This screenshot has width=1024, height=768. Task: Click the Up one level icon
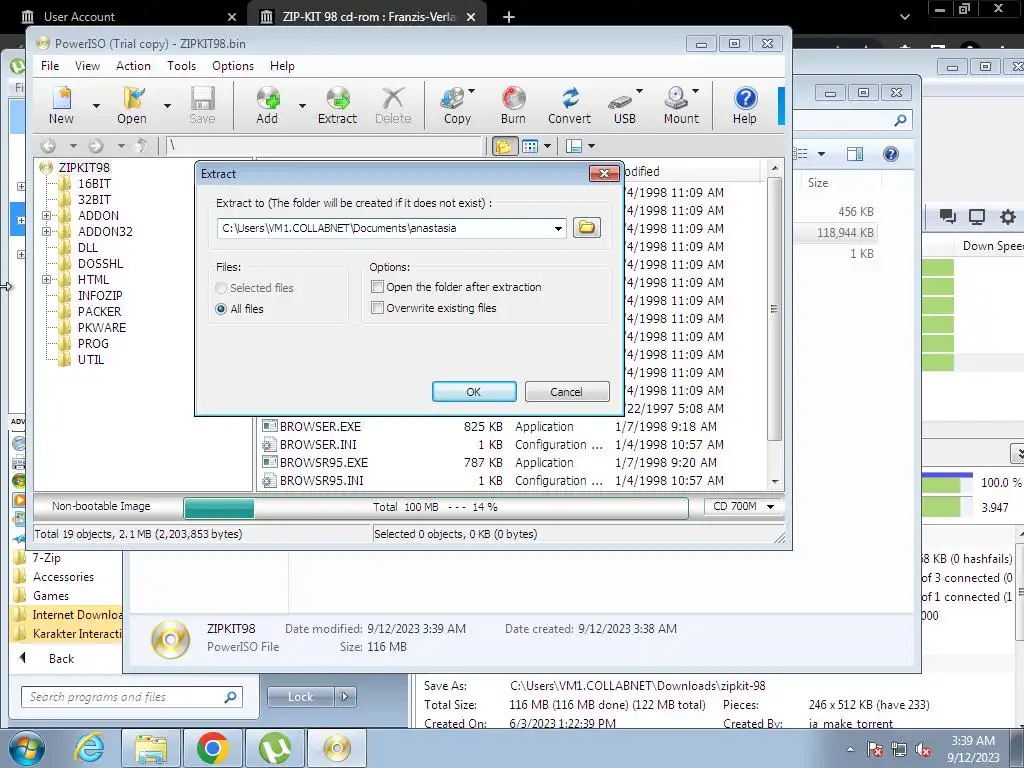tap(140, 146)
